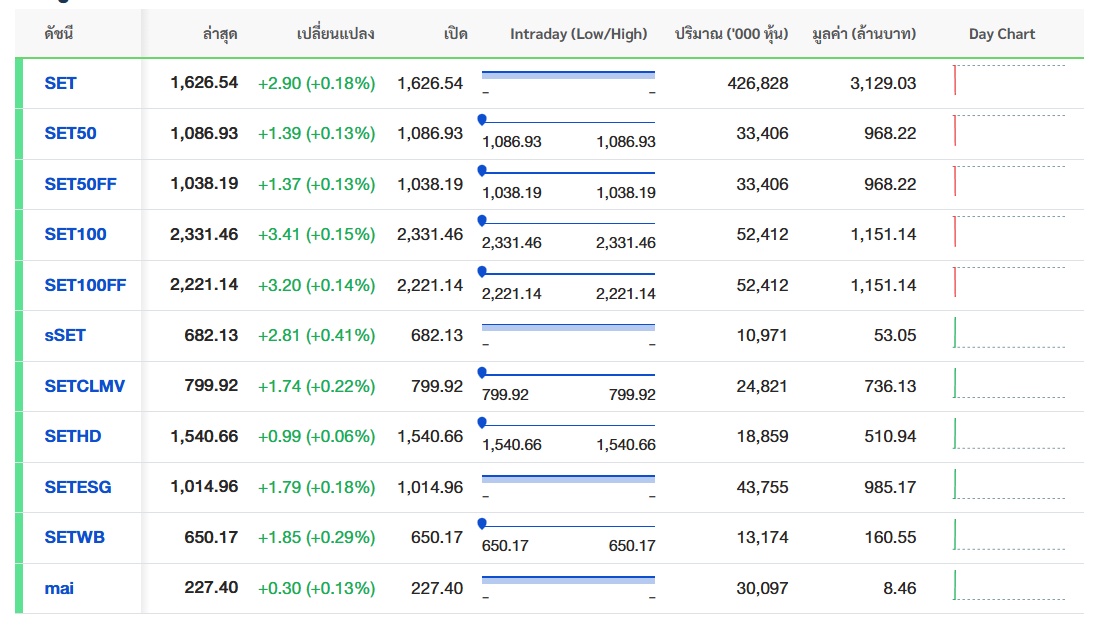This screenshot has height=629, width=1096.
Task: Open the SETCLMV index link
Action: [85, 386]
